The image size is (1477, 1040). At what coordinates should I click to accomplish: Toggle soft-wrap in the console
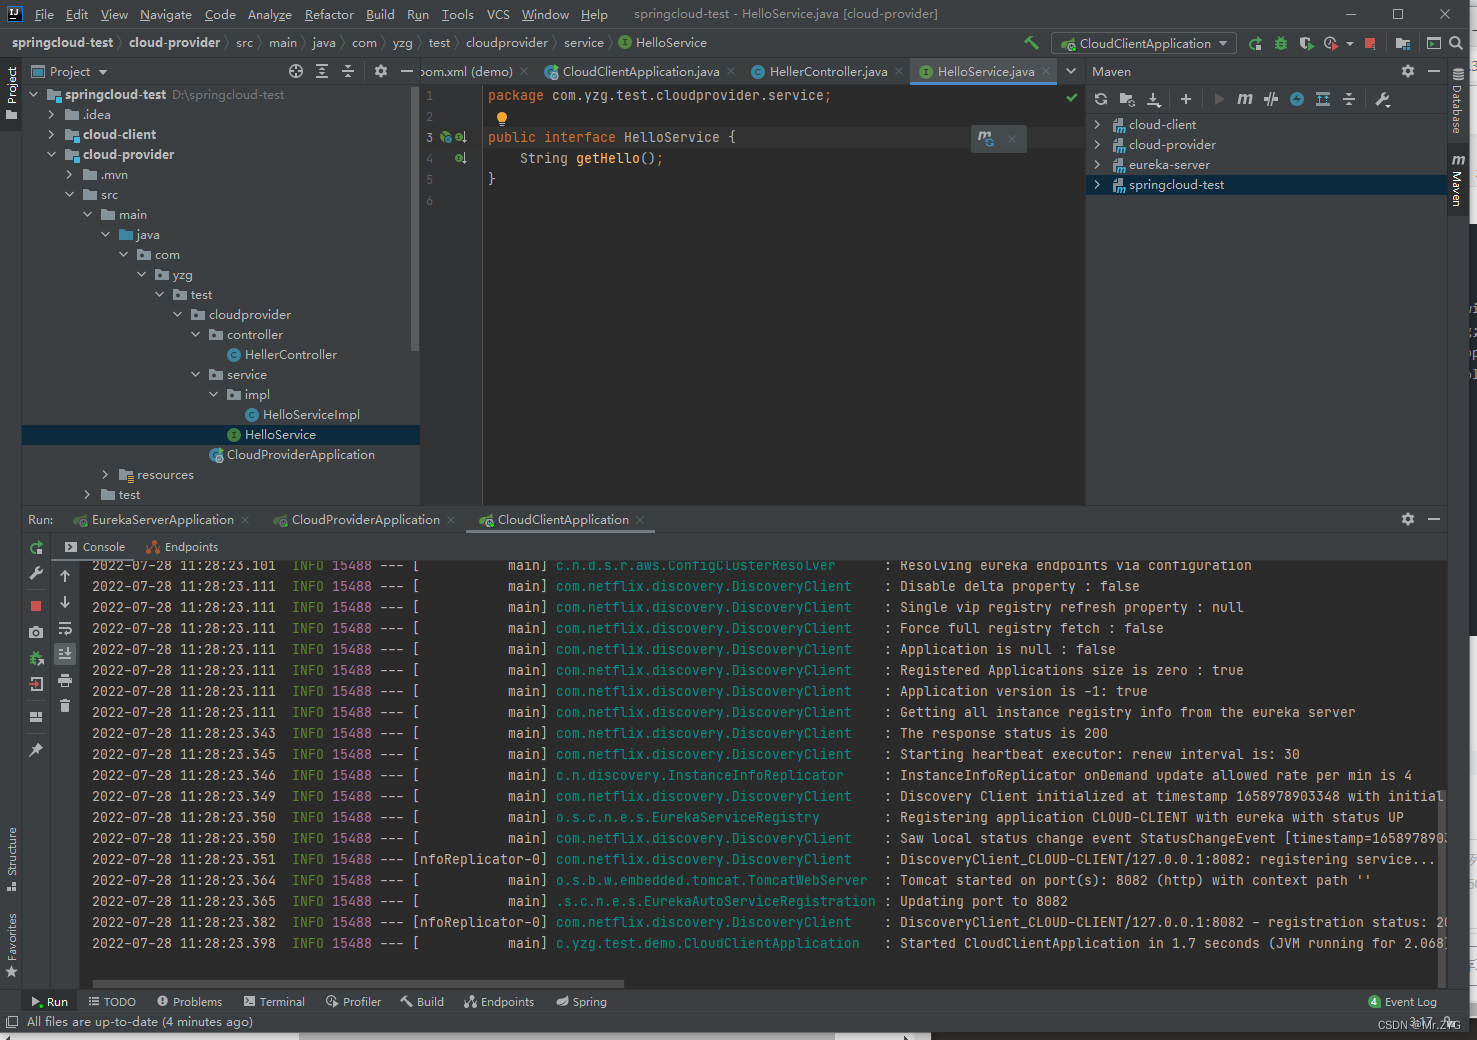65,628
